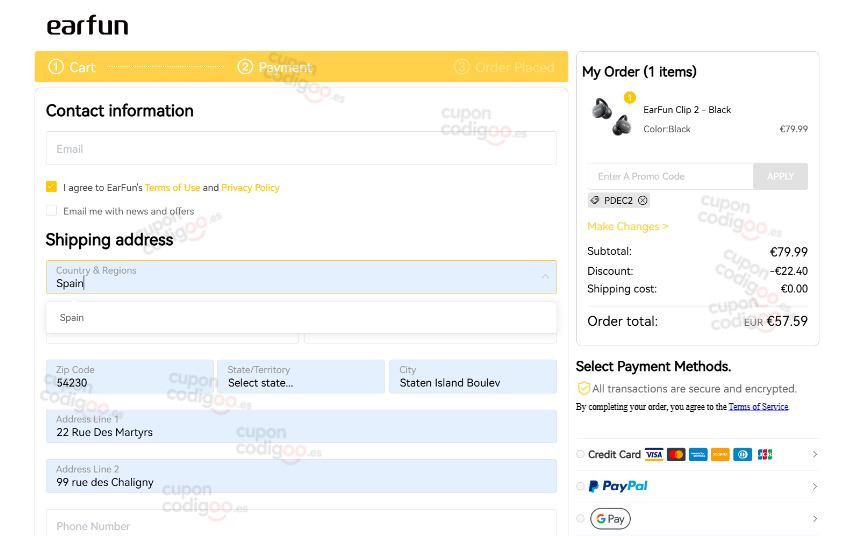Remove the PDEC2 promo code
The width and height of the screenshot is (855, 536).
(x=643, y=200)
